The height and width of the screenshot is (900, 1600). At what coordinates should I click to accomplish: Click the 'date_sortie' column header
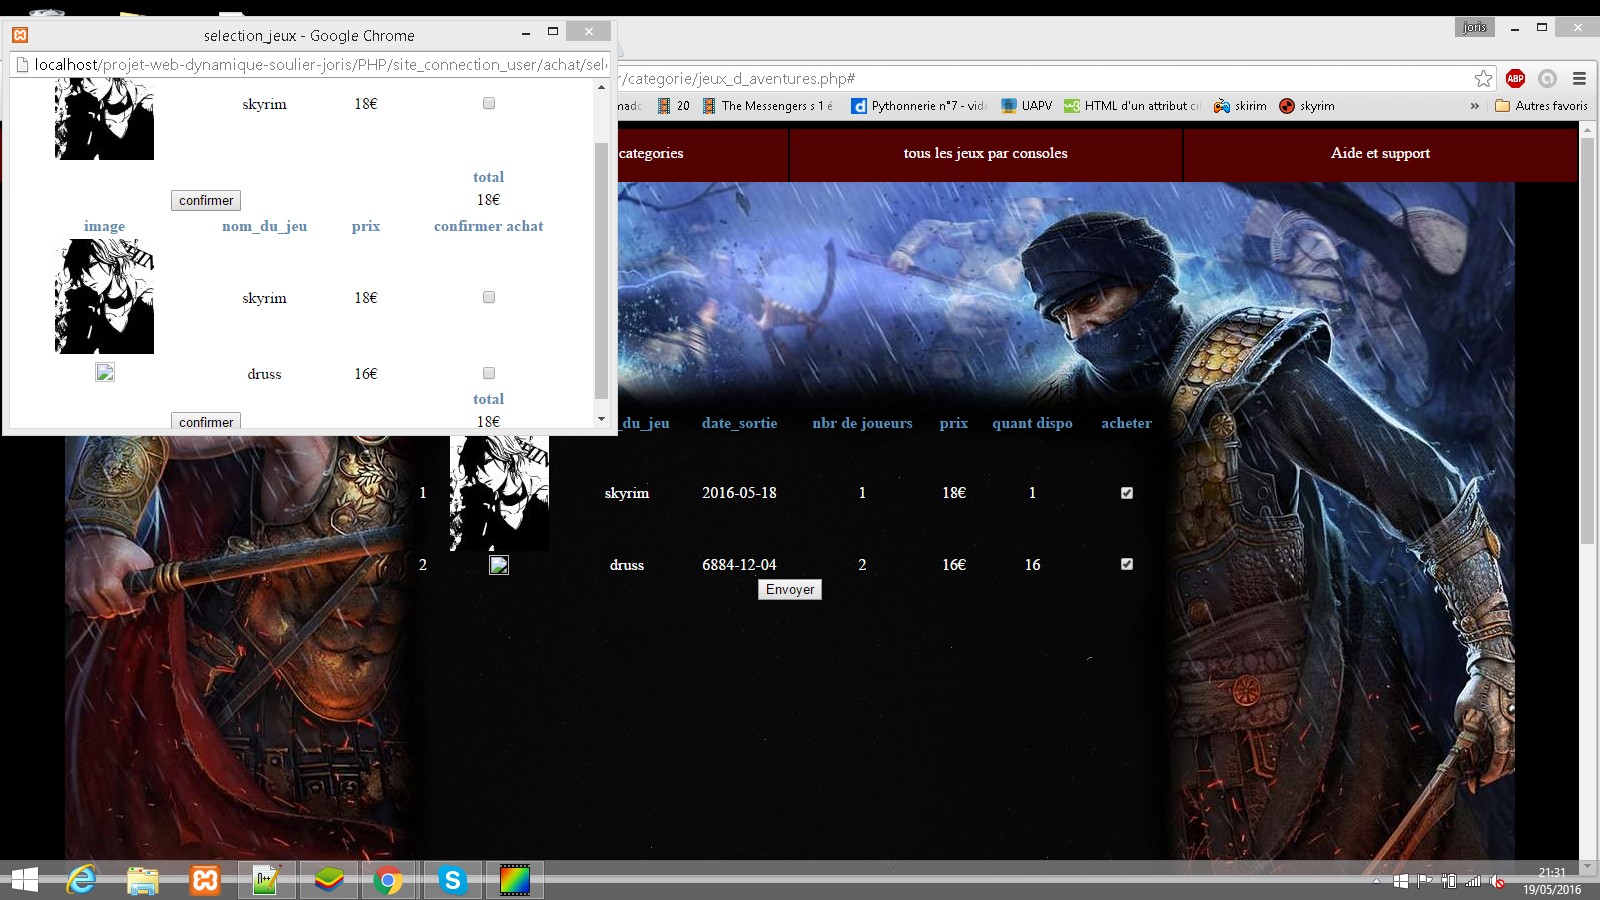tap(739, 423)
